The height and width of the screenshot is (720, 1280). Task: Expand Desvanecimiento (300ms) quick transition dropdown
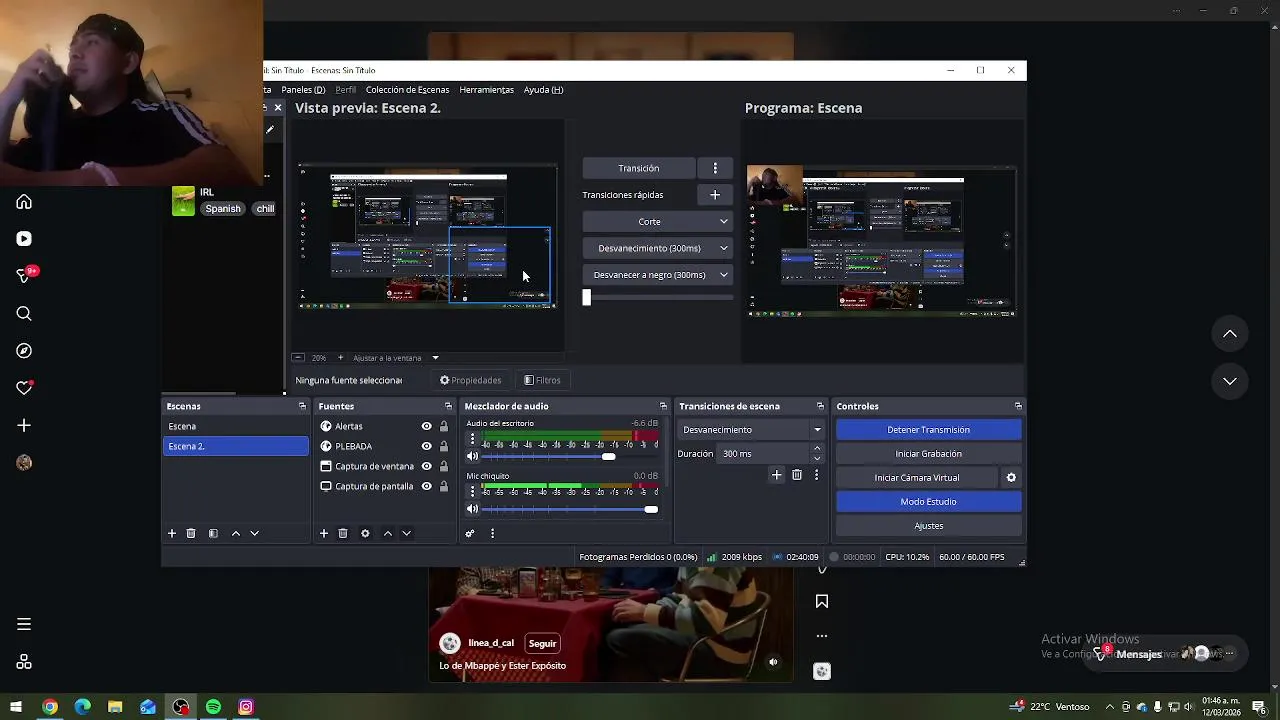point(724,248)
